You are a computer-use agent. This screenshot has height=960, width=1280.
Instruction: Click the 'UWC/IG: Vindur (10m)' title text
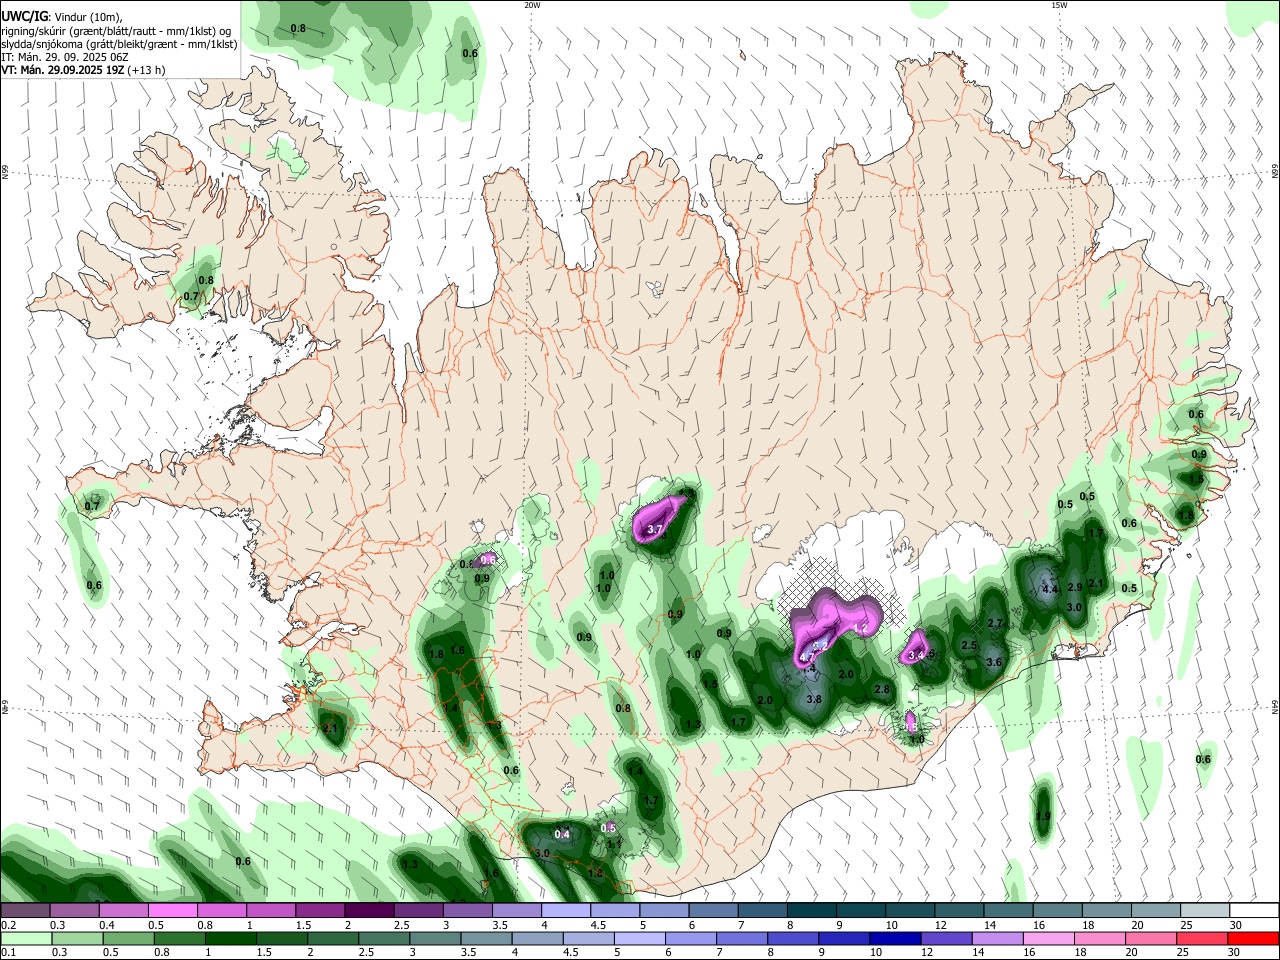(x=61, y=17)
